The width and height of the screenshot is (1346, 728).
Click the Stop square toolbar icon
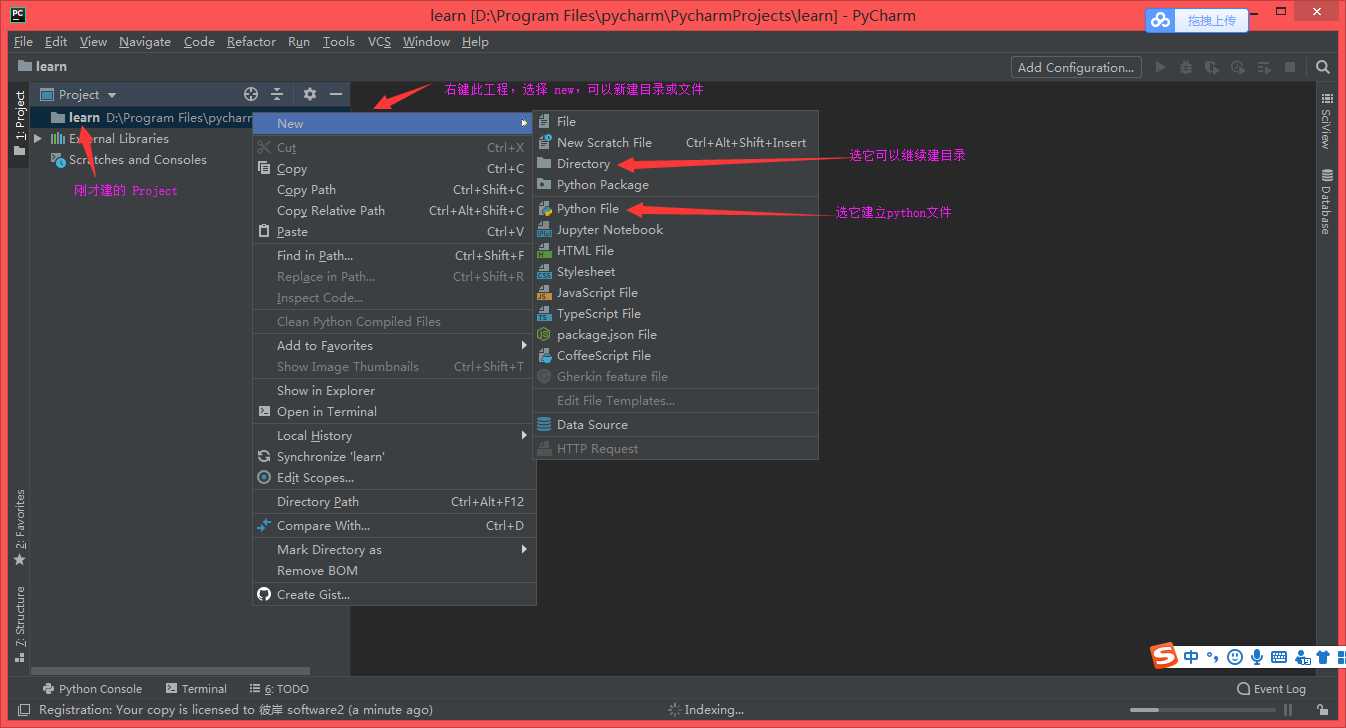pyautogui.click(x=1290, y=67)
